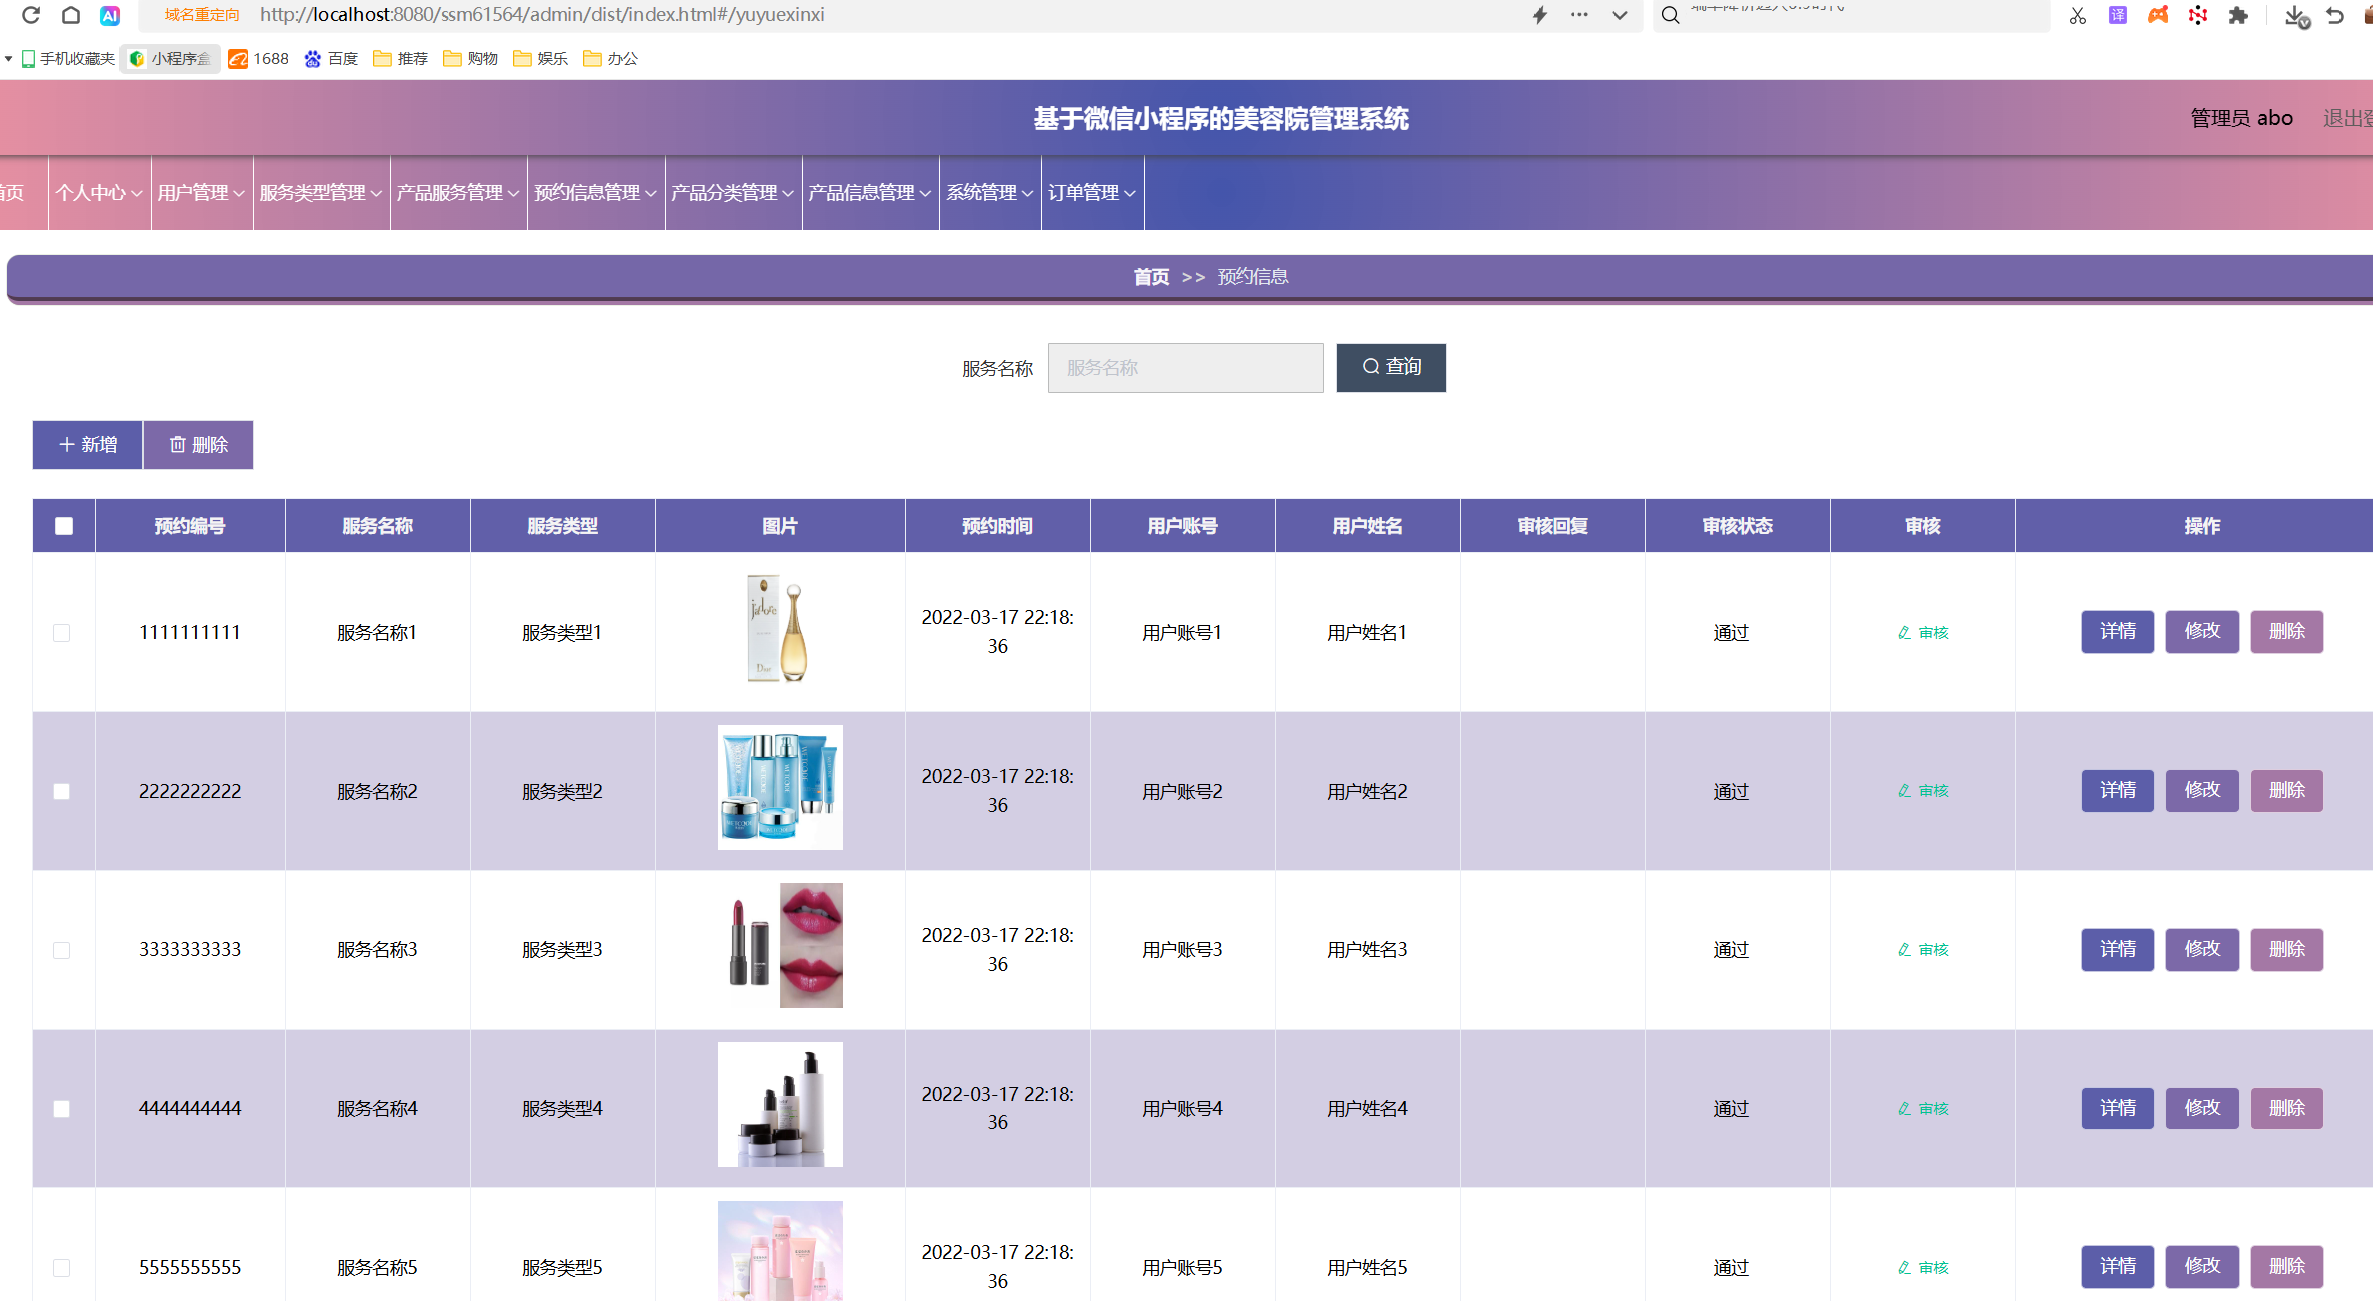
Task: Click 修改 for row 服务名称5
Action: coord(2202,1267)
